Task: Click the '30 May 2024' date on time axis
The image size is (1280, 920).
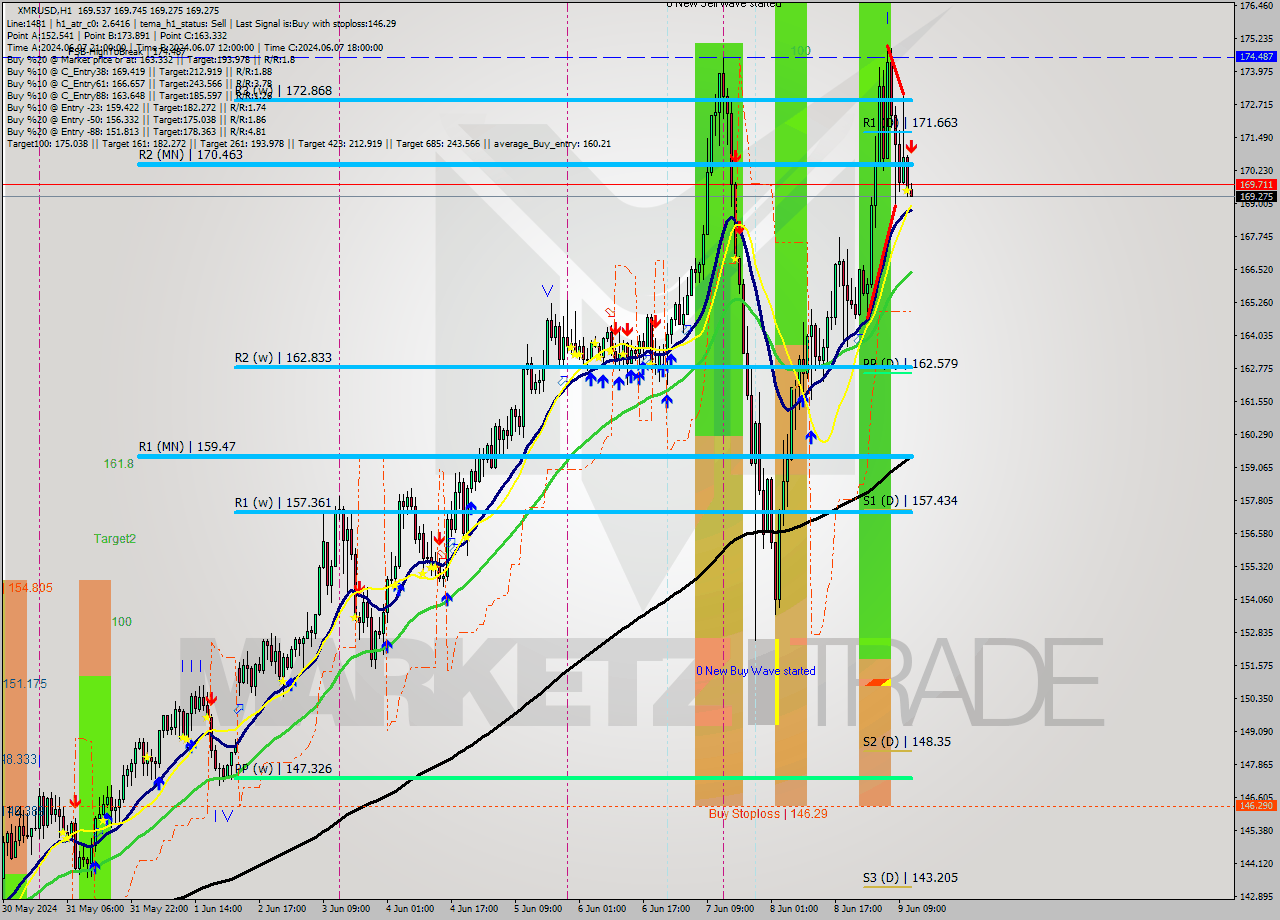Action: coord(29,909)
